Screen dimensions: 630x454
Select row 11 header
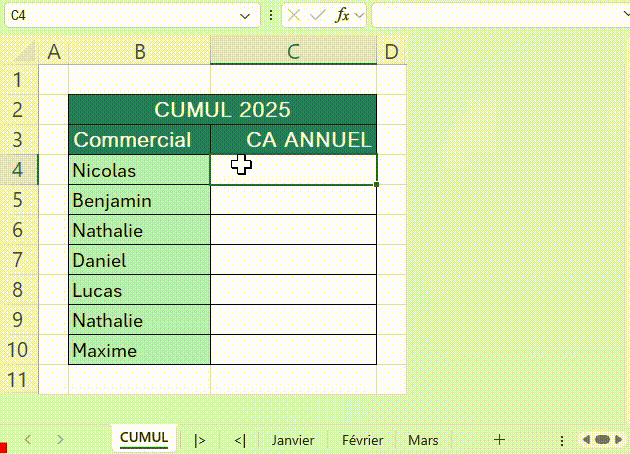click(18, 380)
